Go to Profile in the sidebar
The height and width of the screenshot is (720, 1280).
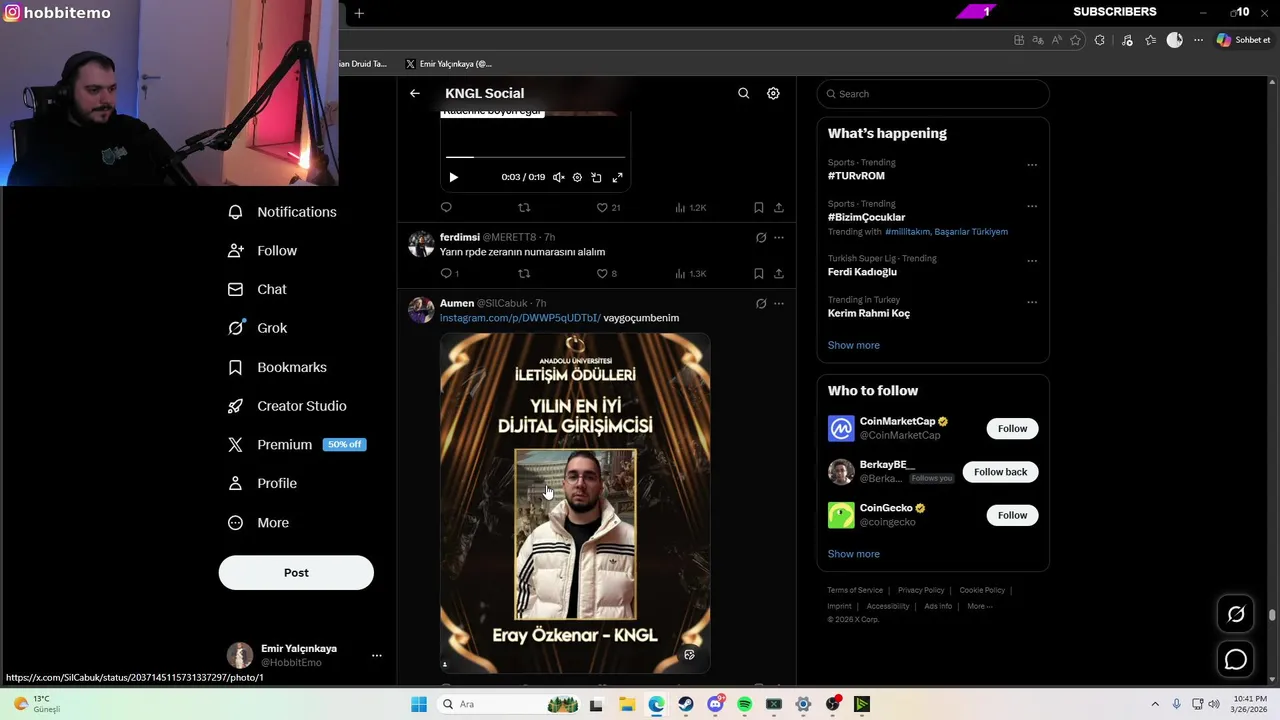pyautogui.click(x=264, y=483)
